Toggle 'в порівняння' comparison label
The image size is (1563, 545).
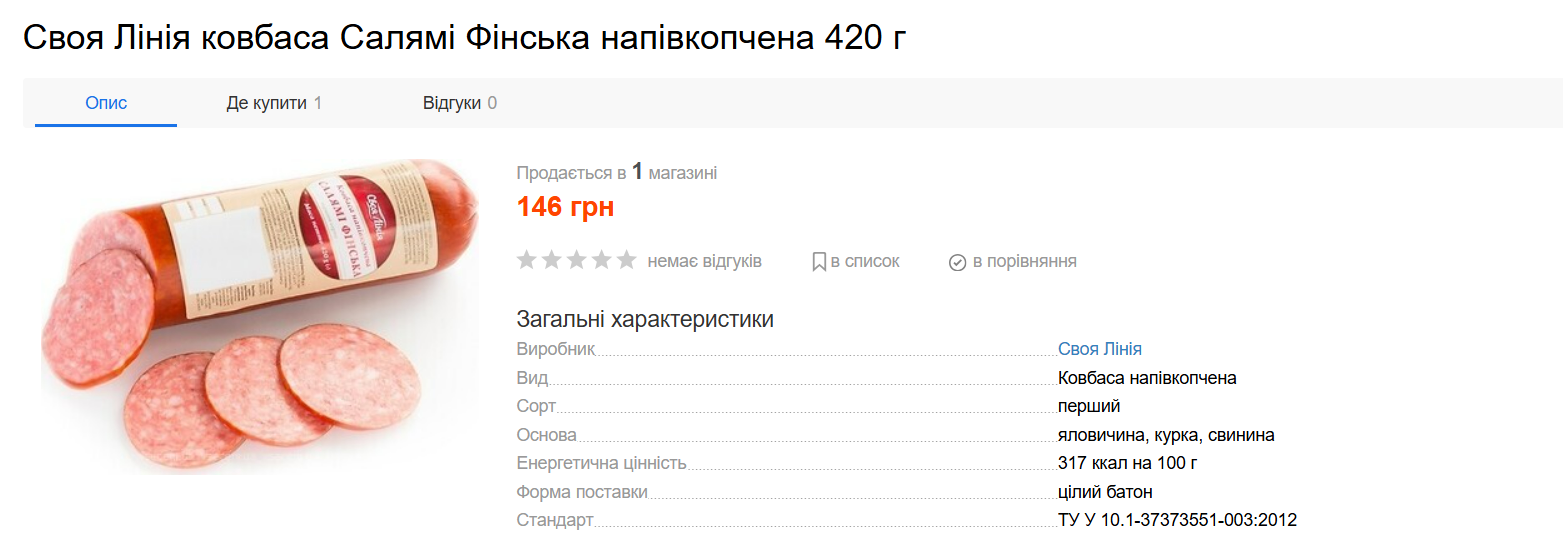1024,261
